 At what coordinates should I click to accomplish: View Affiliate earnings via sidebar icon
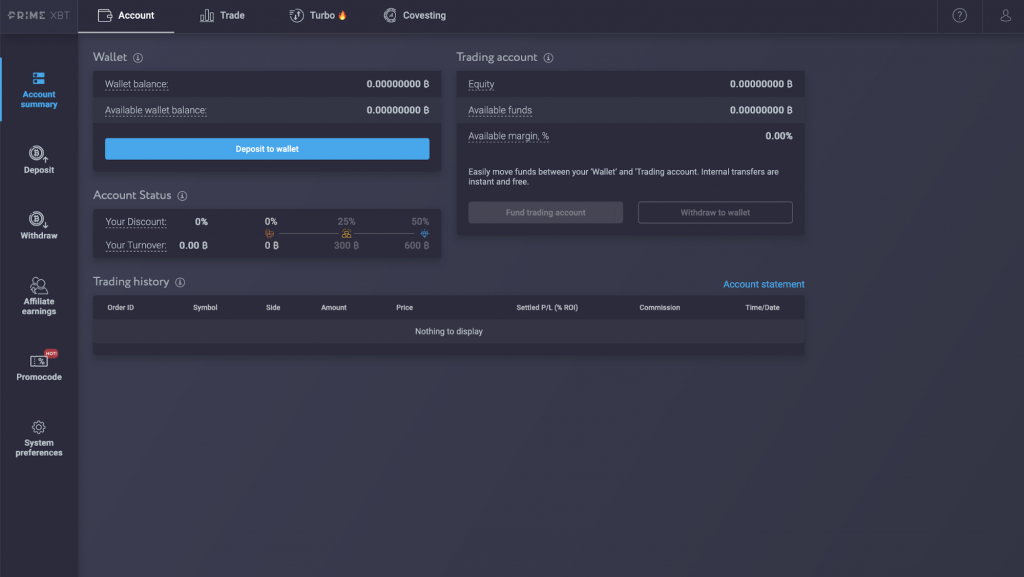click(38, 295)
